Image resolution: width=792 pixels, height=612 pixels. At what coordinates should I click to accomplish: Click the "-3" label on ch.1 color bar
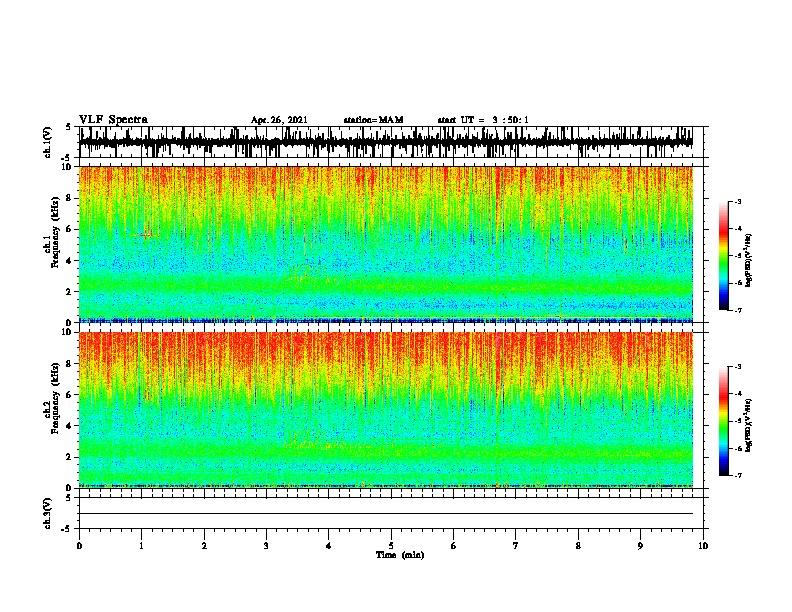[738, 202]
